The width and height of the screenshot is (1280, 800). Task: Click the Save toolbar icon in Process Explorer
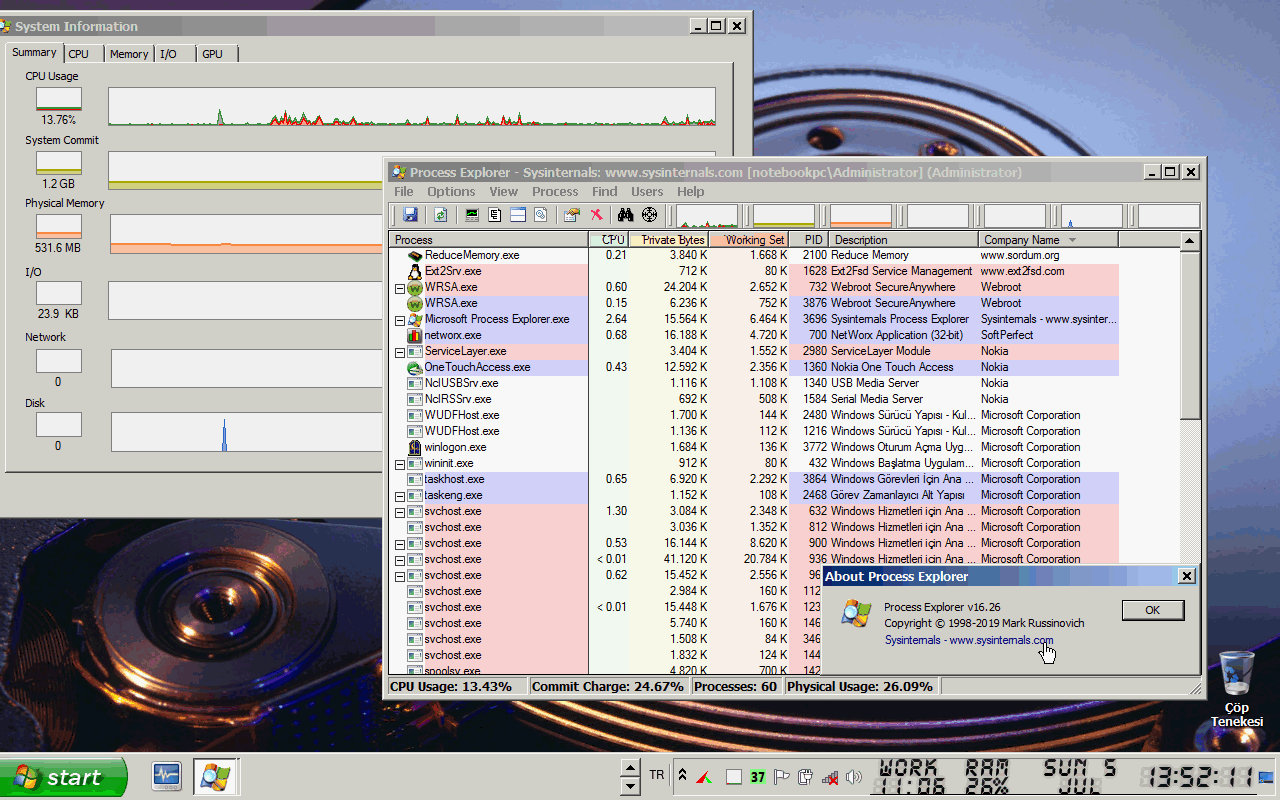(x=410, y=215)
